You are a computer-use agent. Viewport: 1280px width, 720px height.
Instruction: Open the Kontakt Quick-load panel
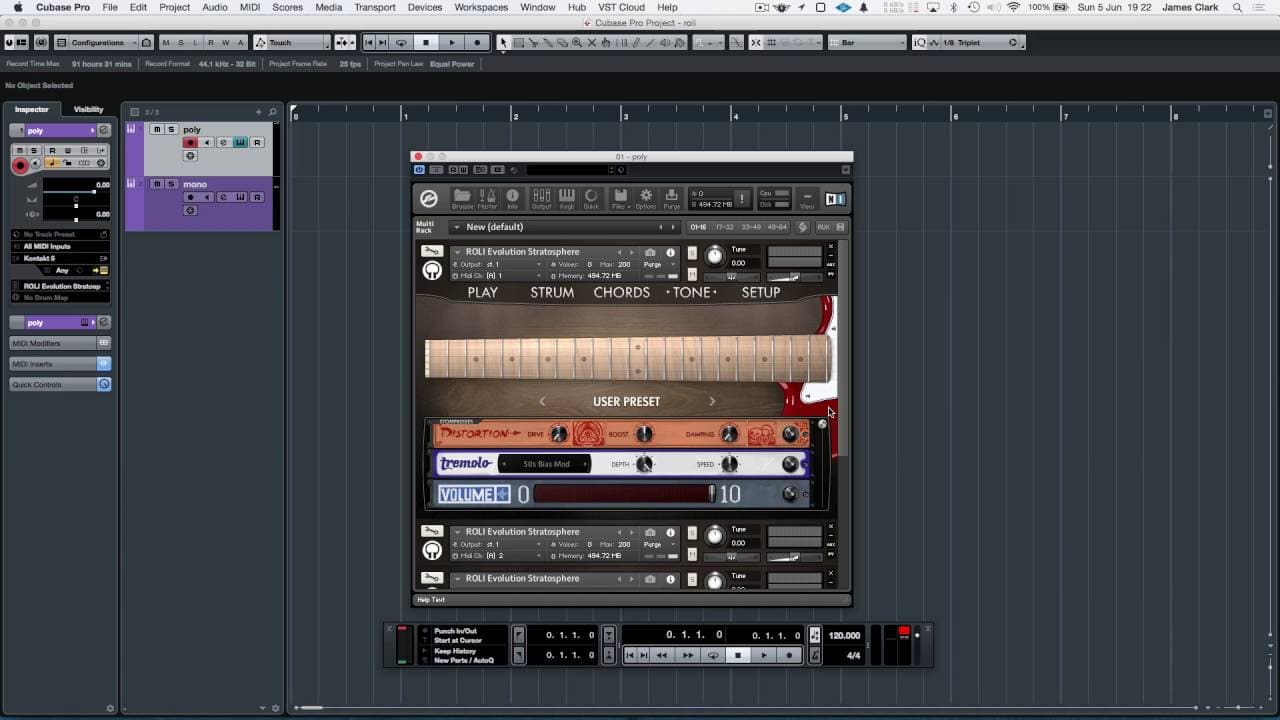tap(591, 198)
